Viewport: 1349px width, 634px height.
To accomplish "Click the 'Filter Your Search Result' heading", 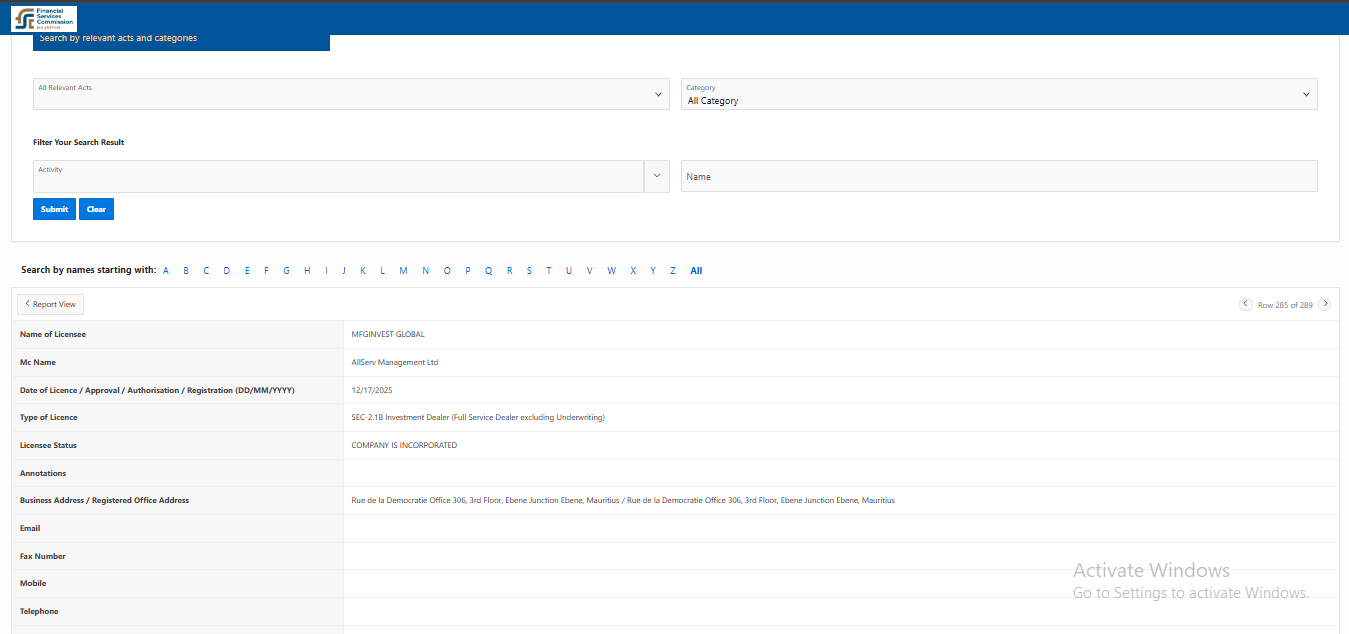I will (x=78, y=142).
